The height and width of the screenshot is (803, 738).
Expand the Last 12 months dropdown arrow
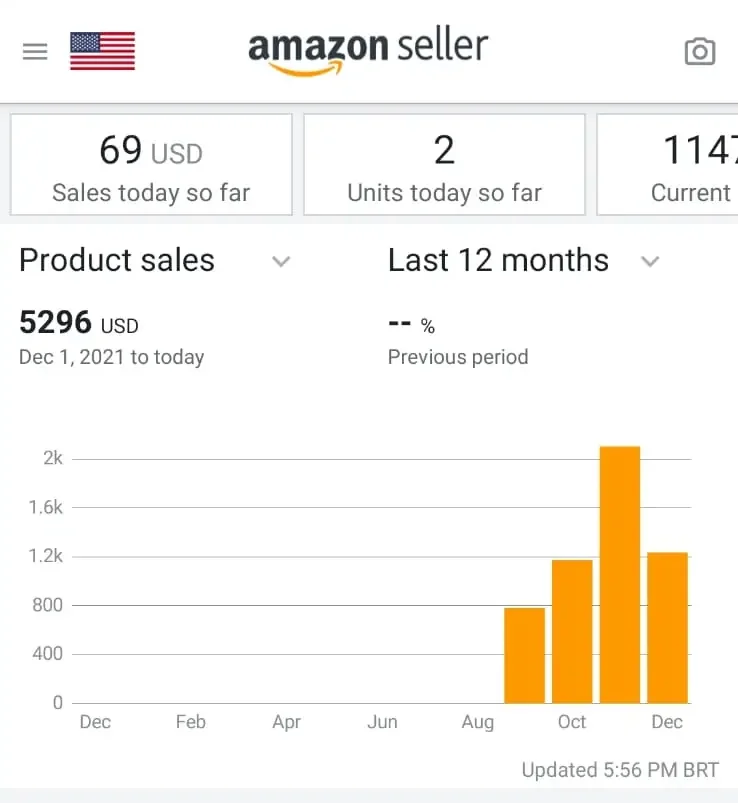pyautogui.click(x=650, y=262)
